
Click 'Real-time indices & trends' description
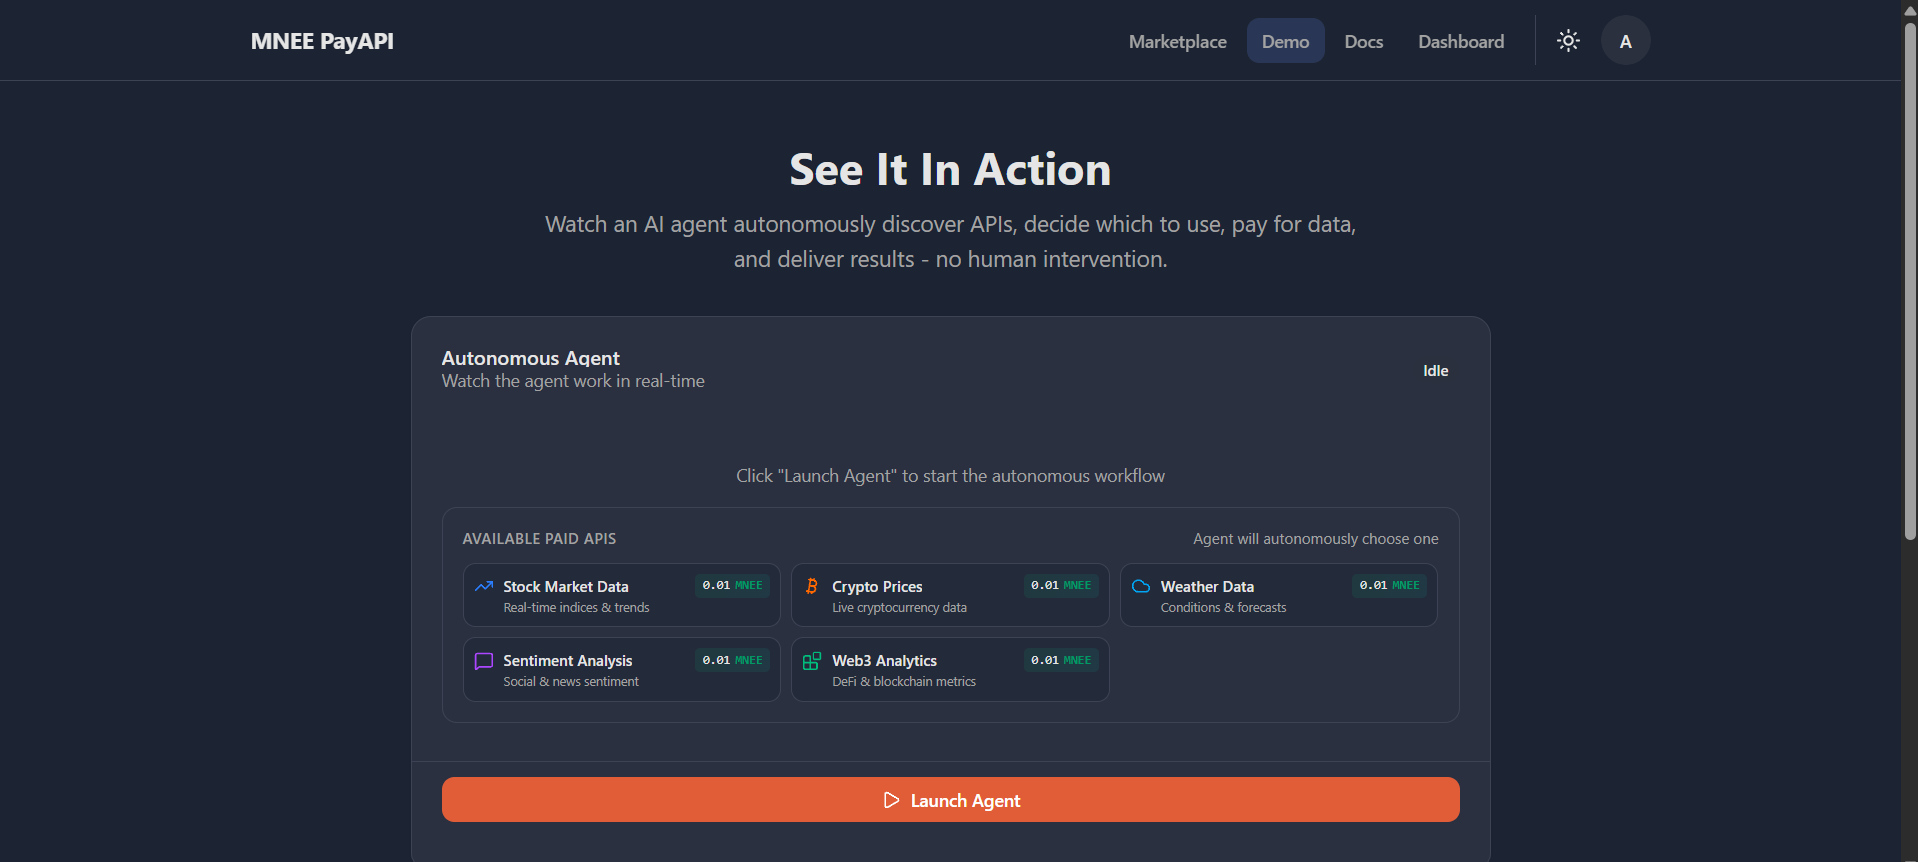coord(576,608)
